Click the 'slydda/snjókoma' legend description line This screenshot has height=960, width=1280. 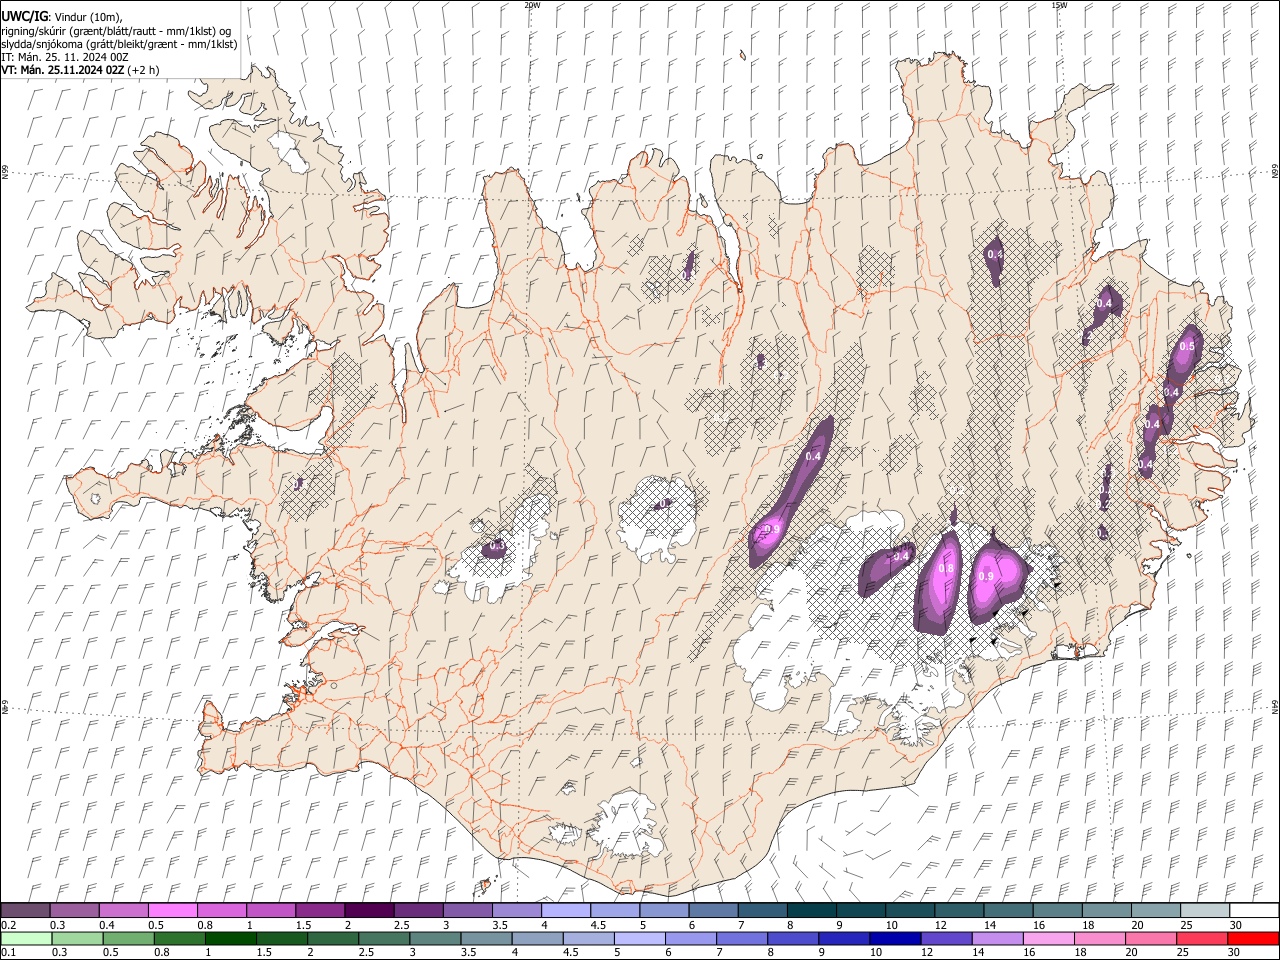(119, 44)
